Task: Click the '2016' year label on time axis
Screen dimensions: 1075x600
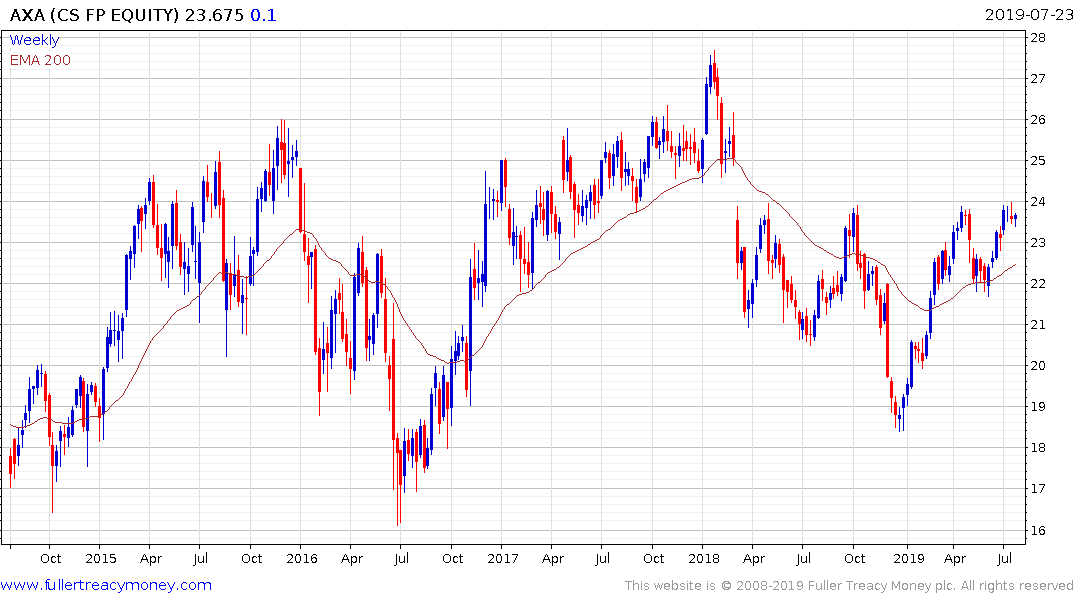Action: tap(302, 558)
